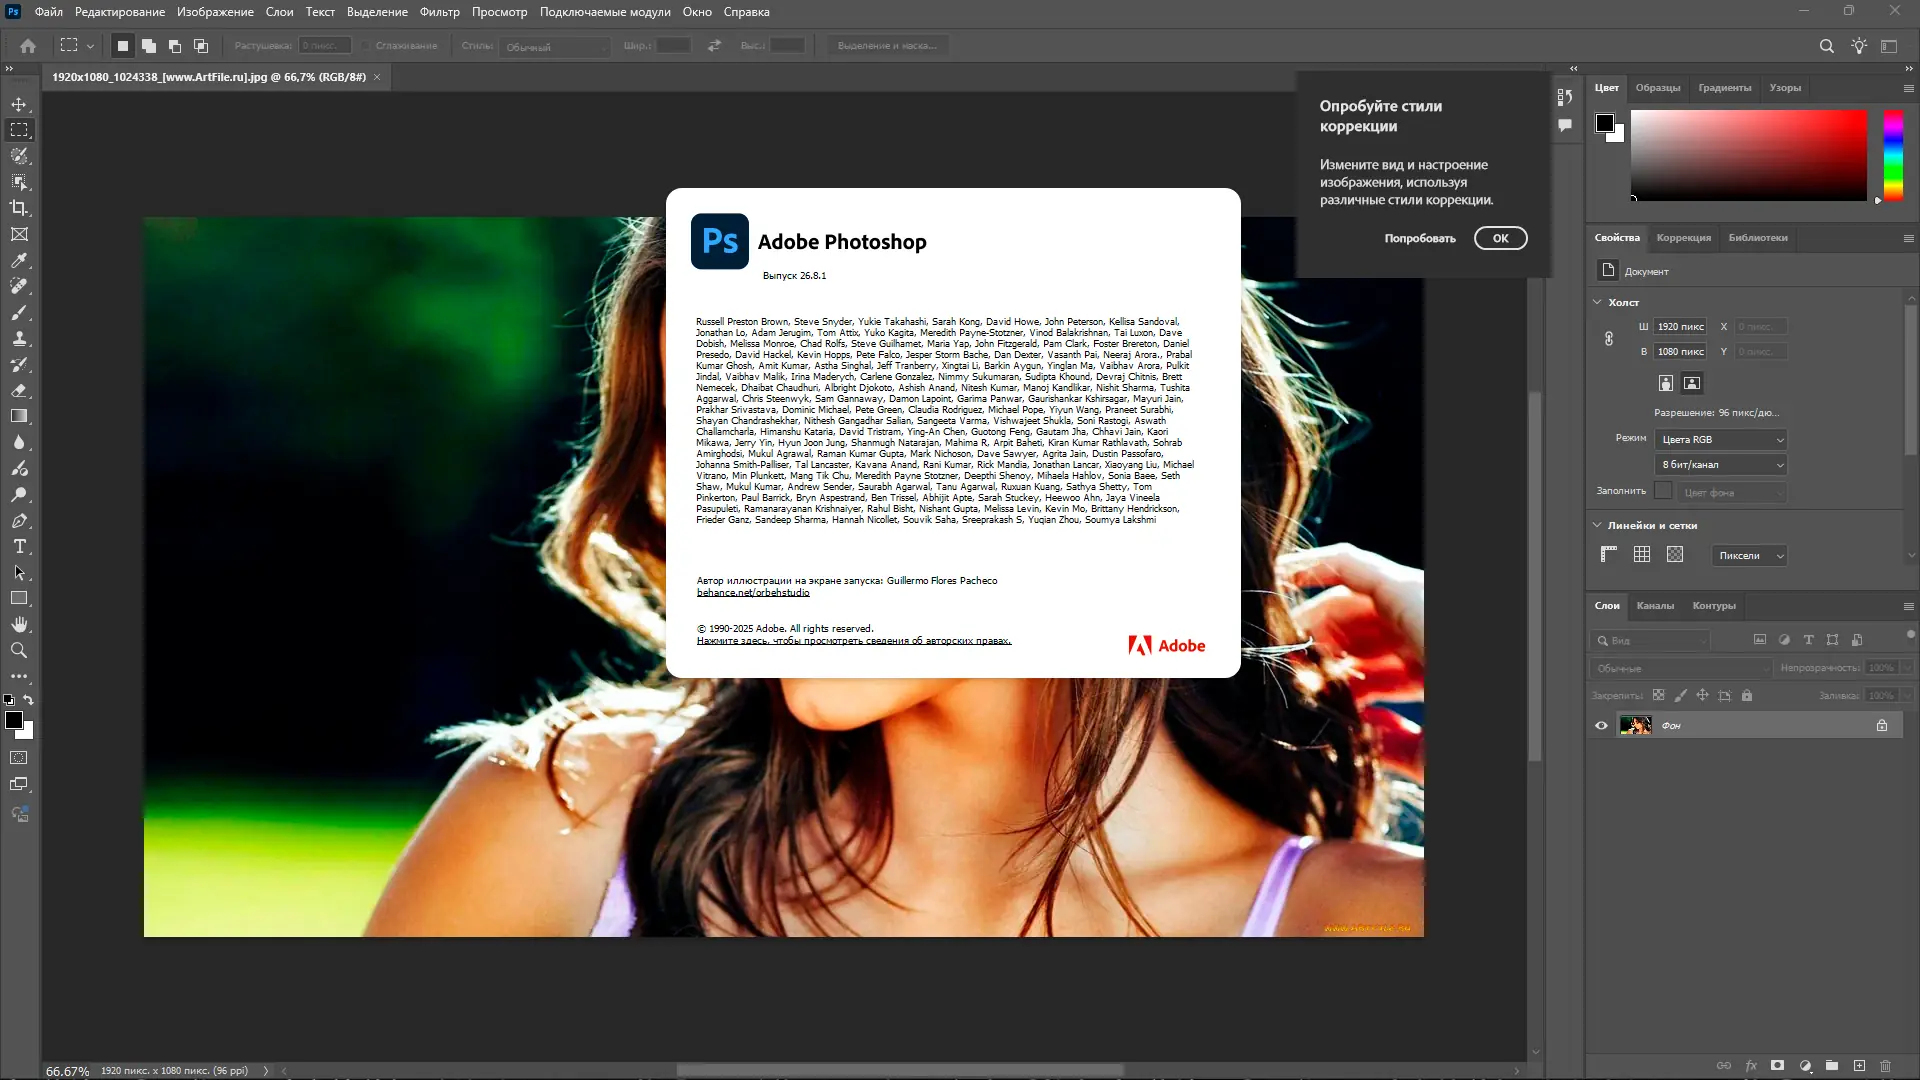Open the Цвета RGB mode dropdown
Image resolution: width=1920 pixels, height=1080 pixels.
point(1720,440)
